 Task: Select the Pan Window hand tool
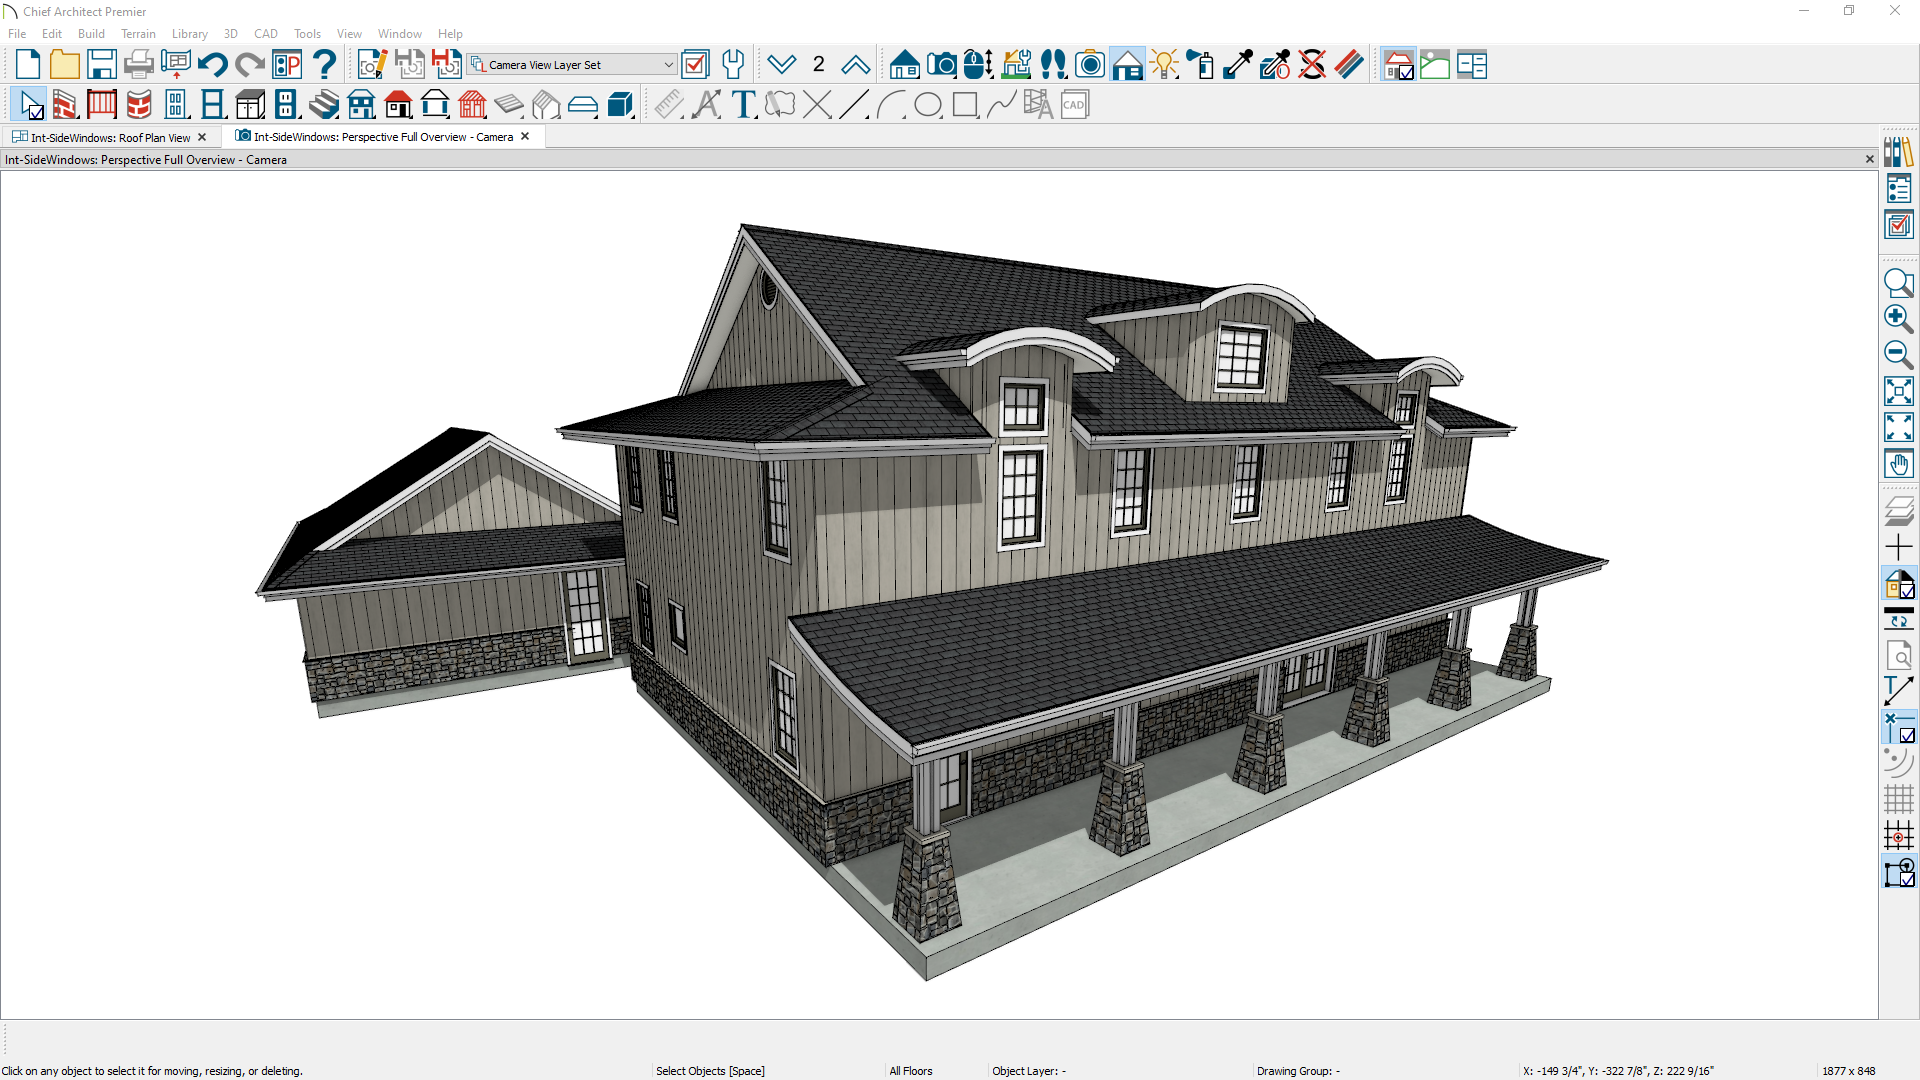(1898, 464)
